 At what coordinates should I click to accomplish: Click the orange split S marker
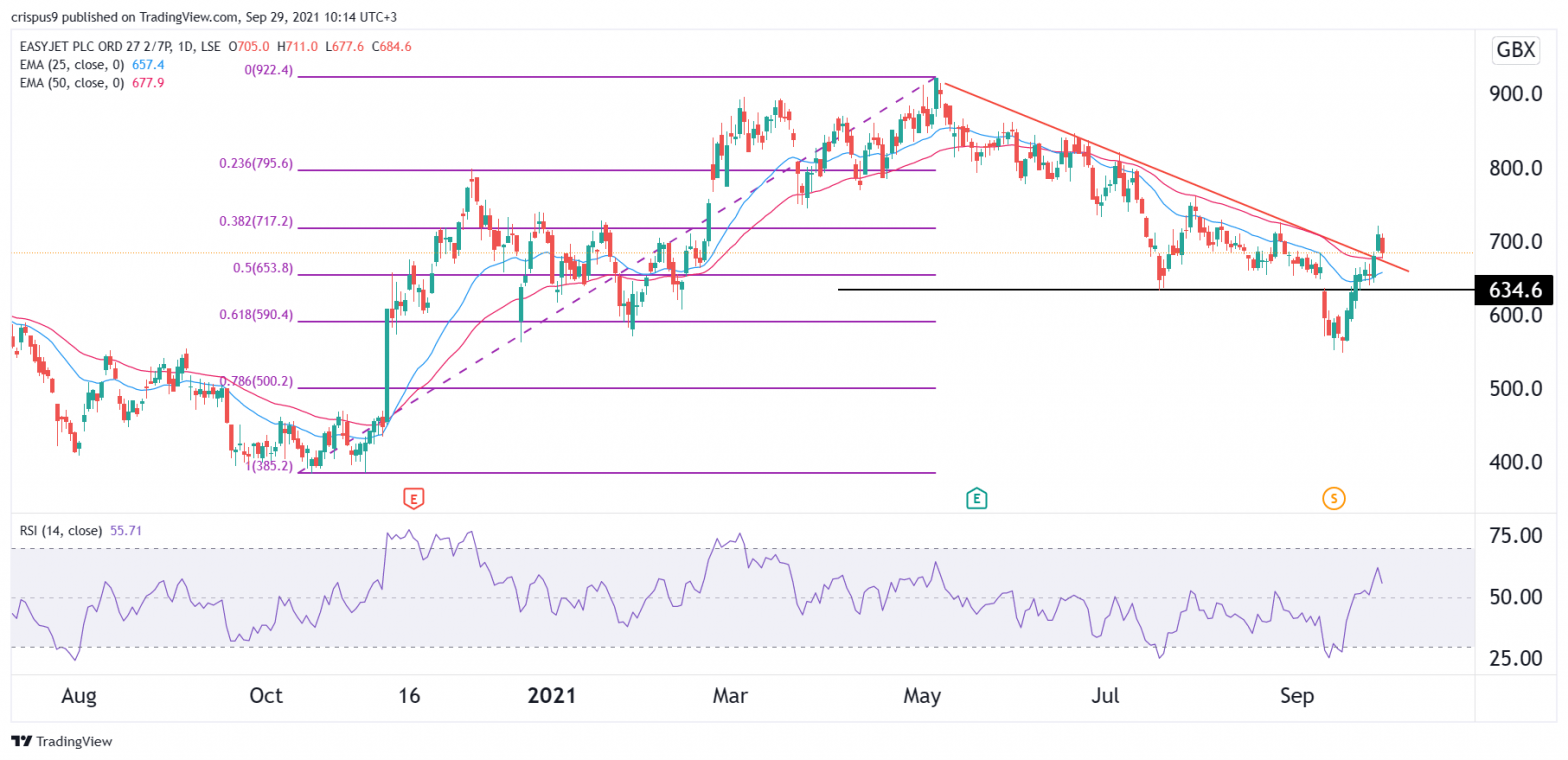point(1333,497)
